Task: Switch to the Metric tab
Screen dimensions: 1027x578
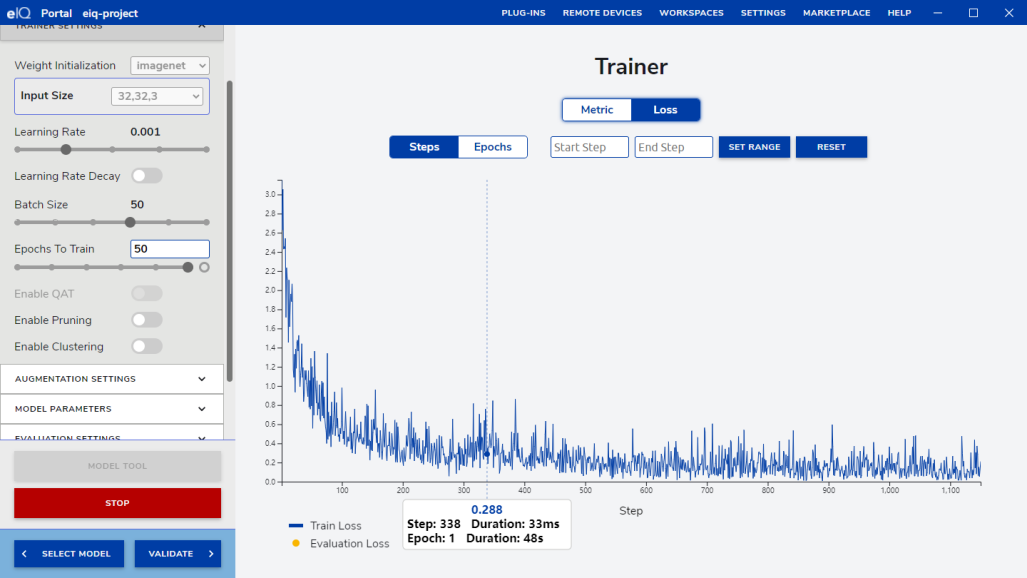Action: pos(597,110)
